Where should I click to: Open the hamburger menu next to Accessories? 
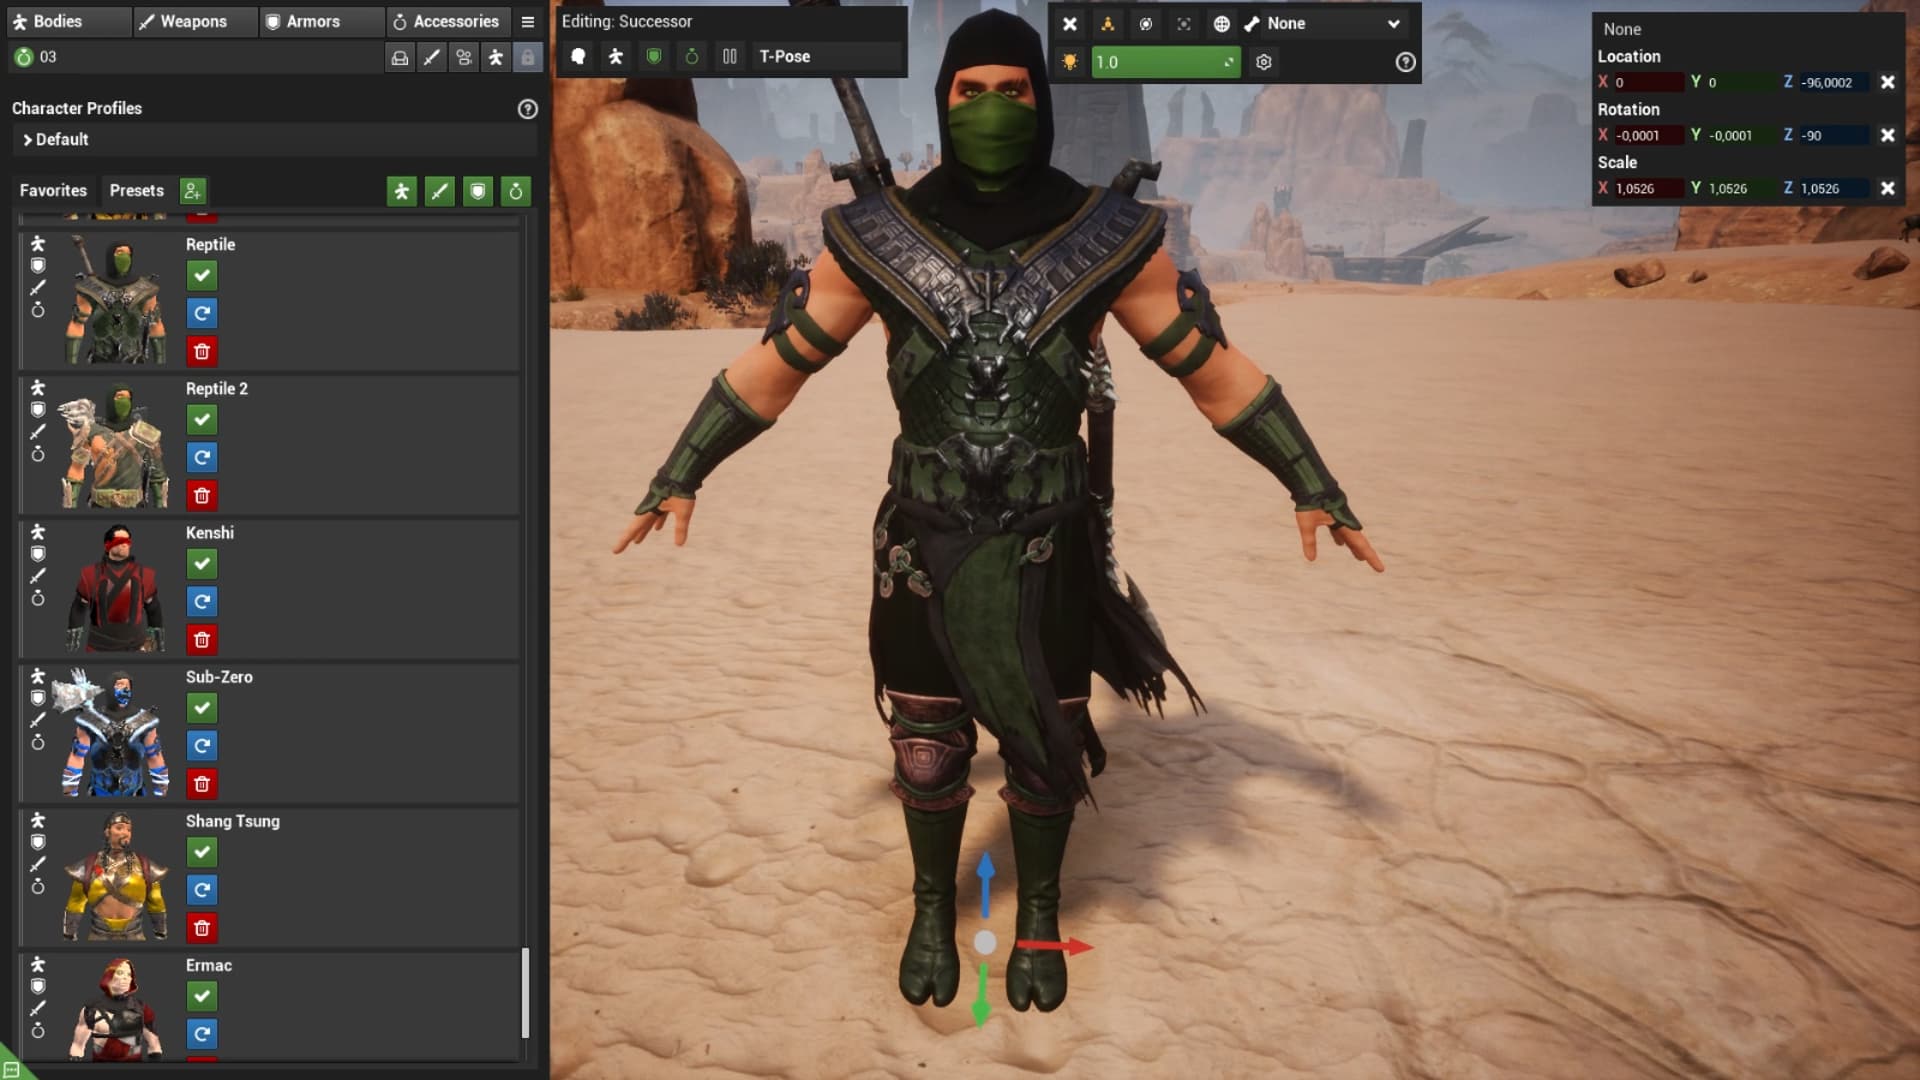(528, 22)
